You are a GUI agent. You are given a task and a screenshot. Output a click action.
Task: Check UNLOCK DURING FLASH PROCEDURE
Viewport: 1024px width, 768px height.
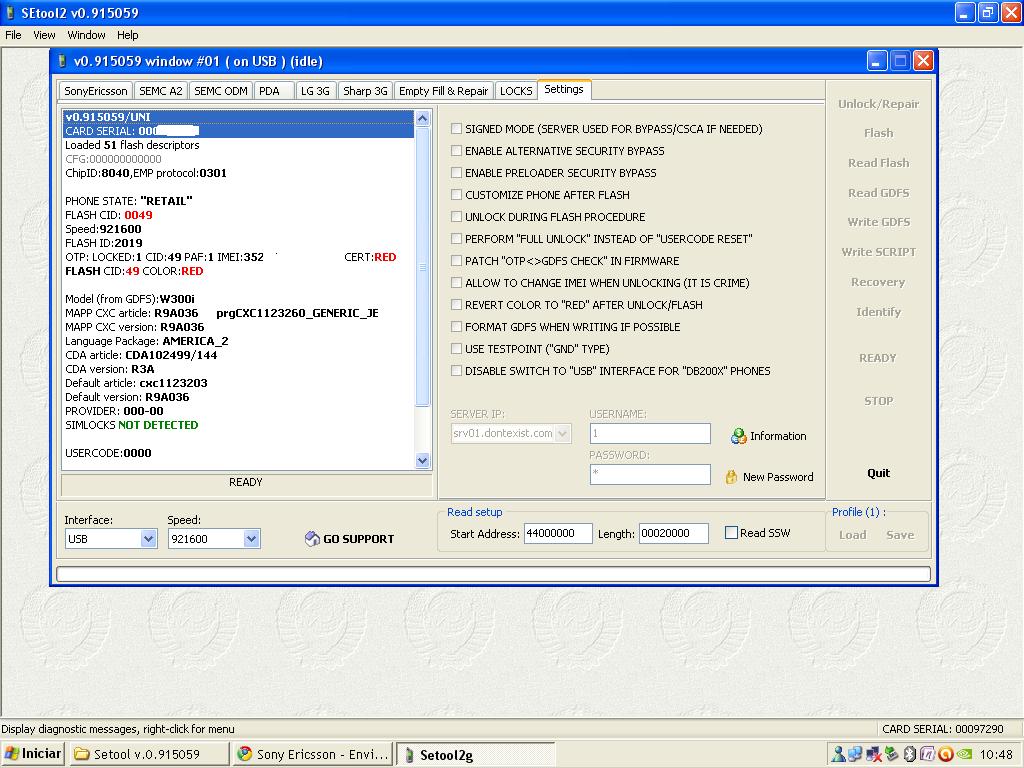(x=456, y=217)
